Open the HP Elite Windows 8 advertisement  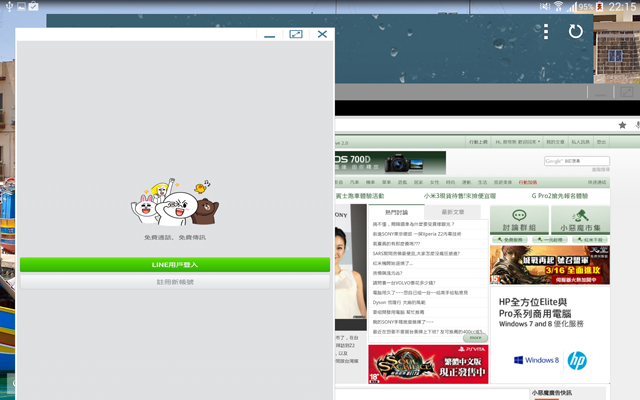click(x=550, y=335)
